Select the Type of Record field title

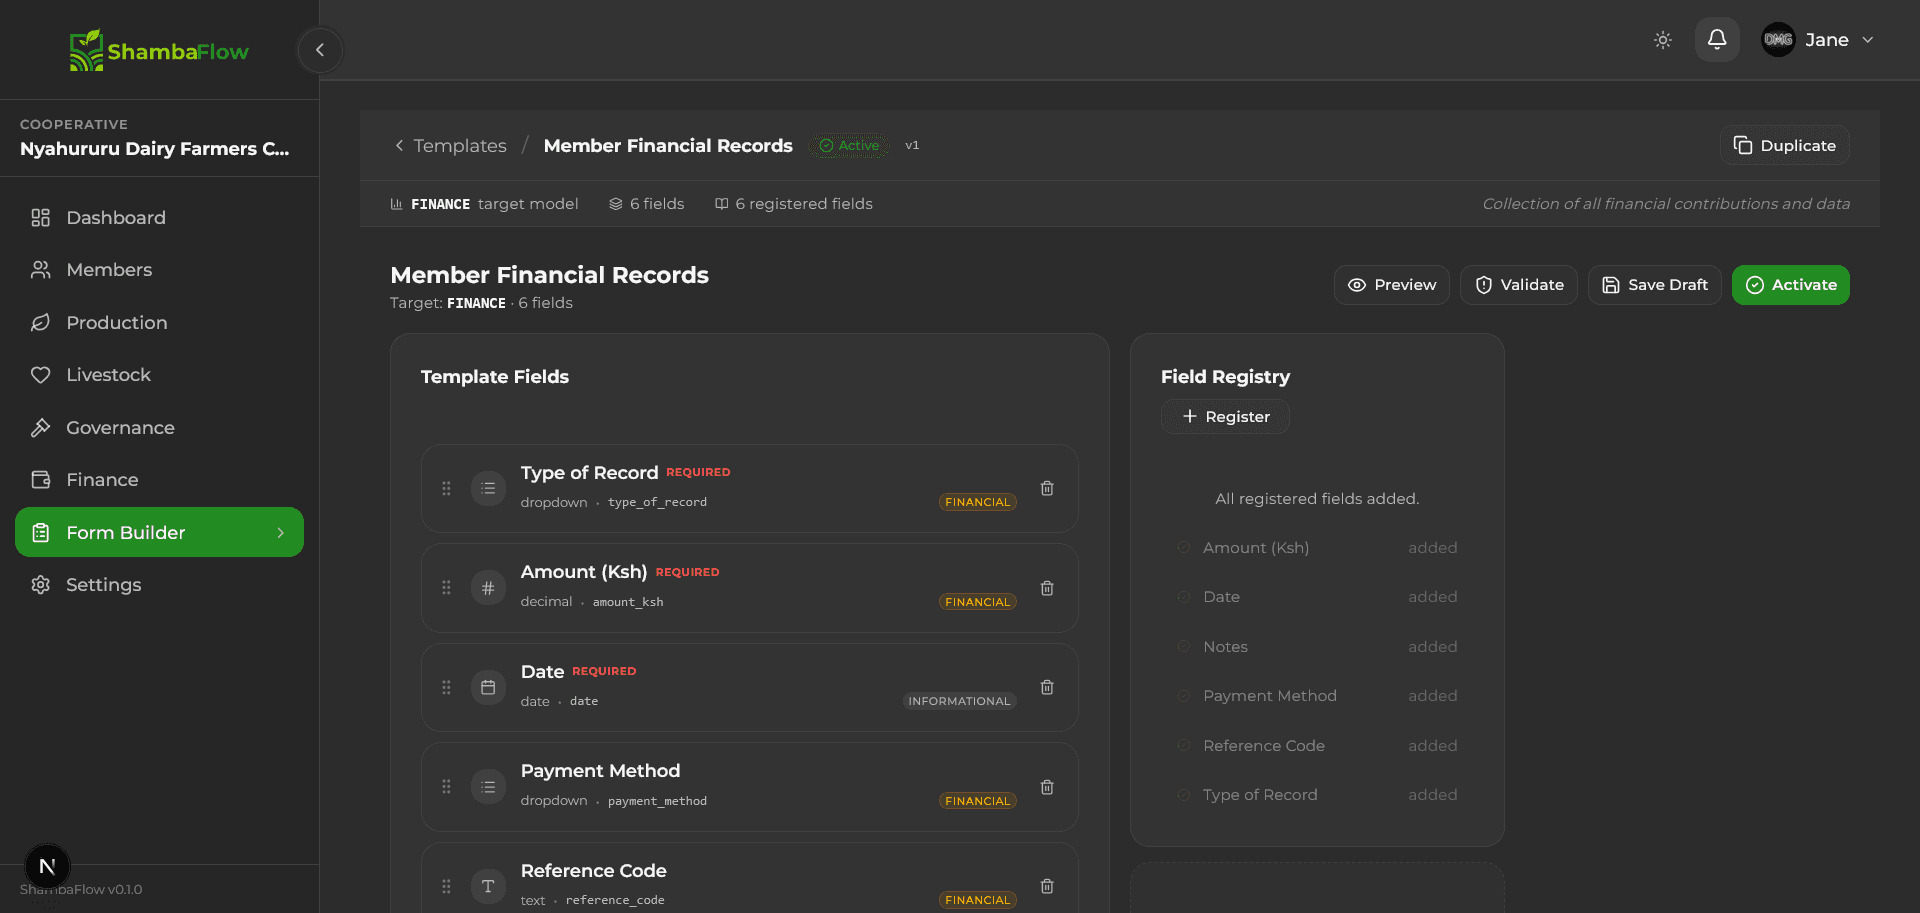click(589, 472)
